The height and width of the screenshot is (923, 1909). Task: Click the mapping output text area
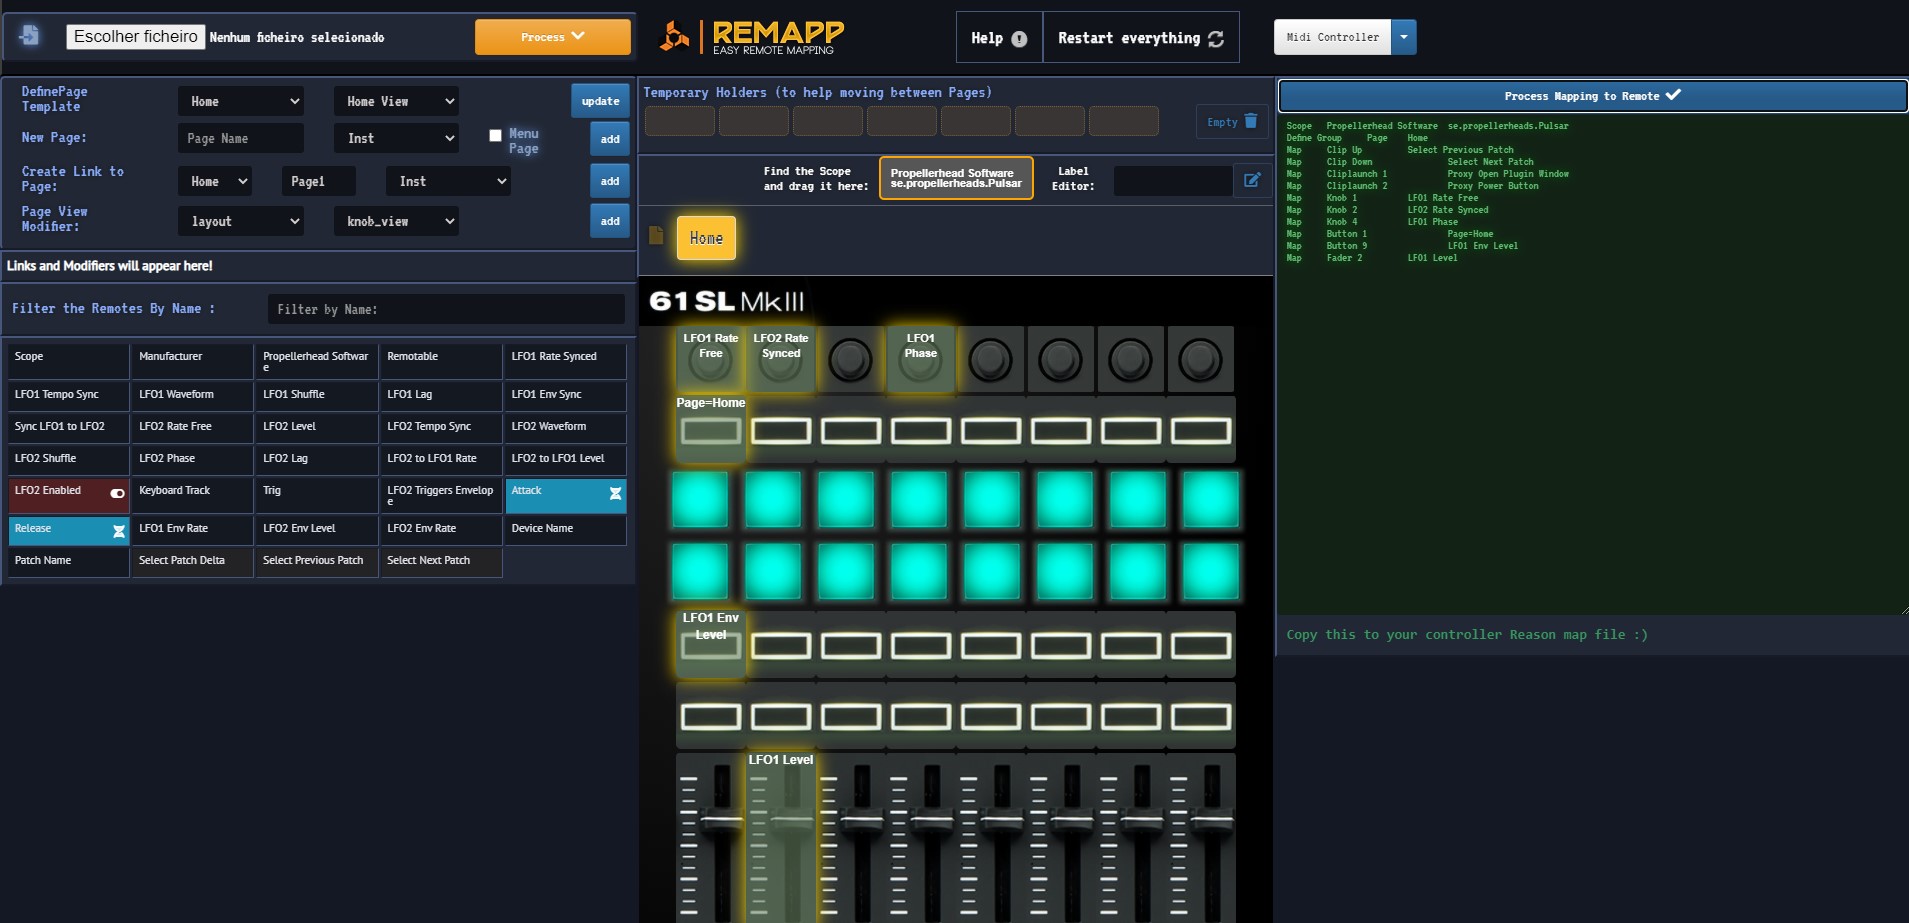tap(1592, 364)
